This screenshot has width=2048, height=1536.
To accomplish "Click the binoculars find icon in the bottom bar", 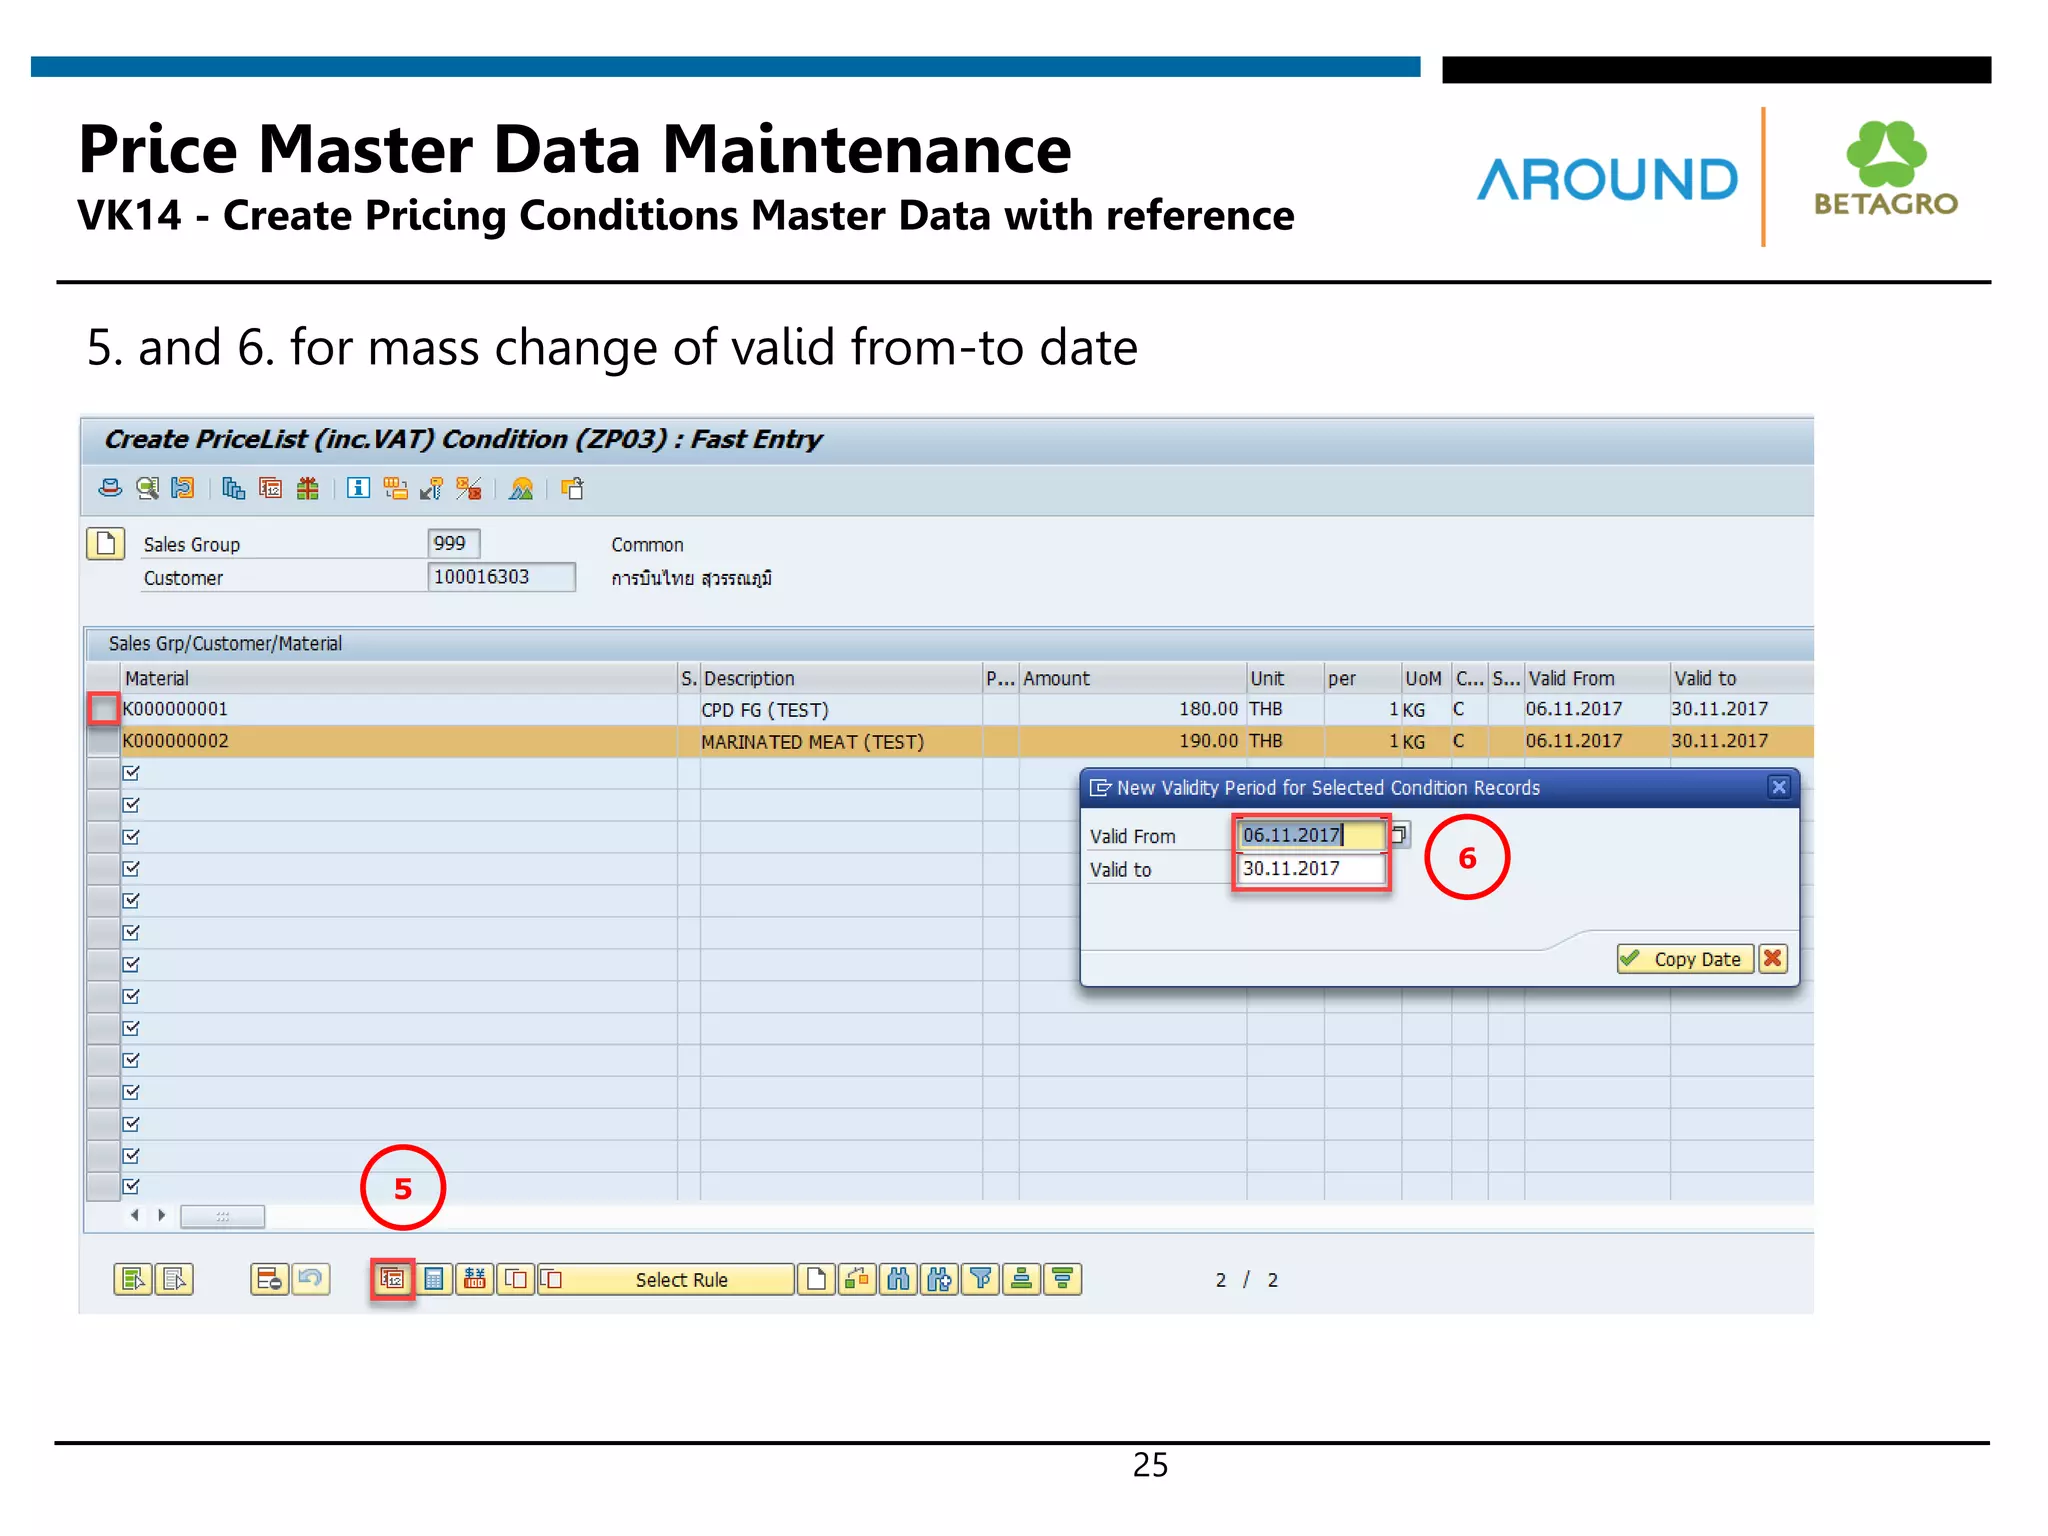I will (899, 1279).
